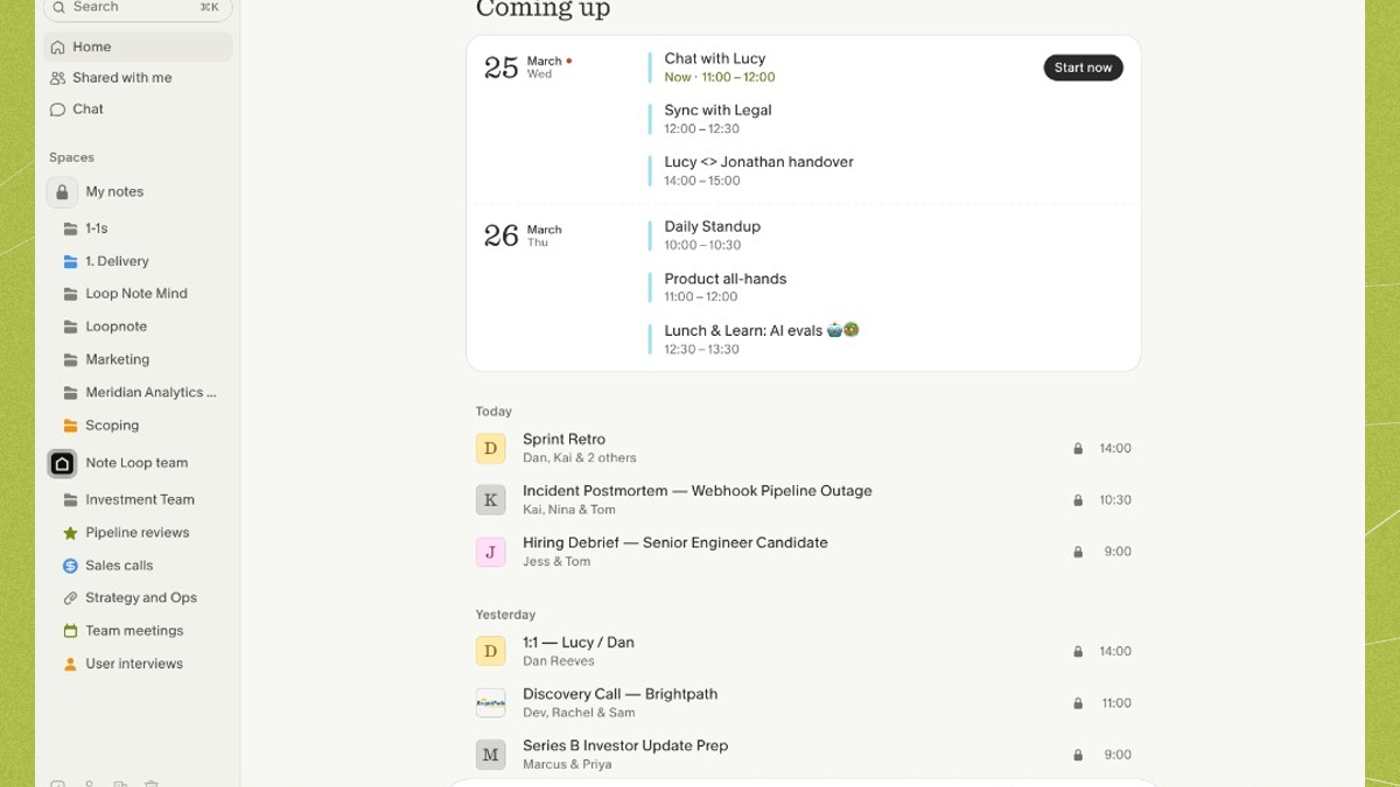Open the Note Loop team space
This screenshot has height=787, width=1400.
coord(138,463)
